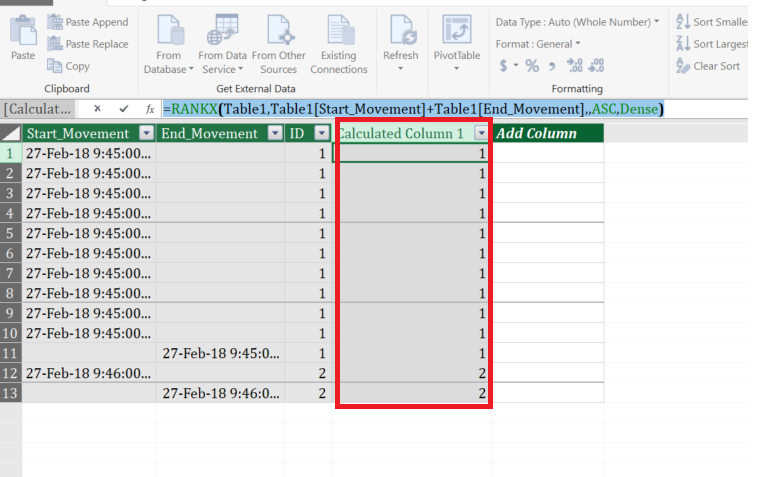This screenshot has width=757, height=477.
Task: Click into the RANKX formula bar
Action: pos(454,109)
